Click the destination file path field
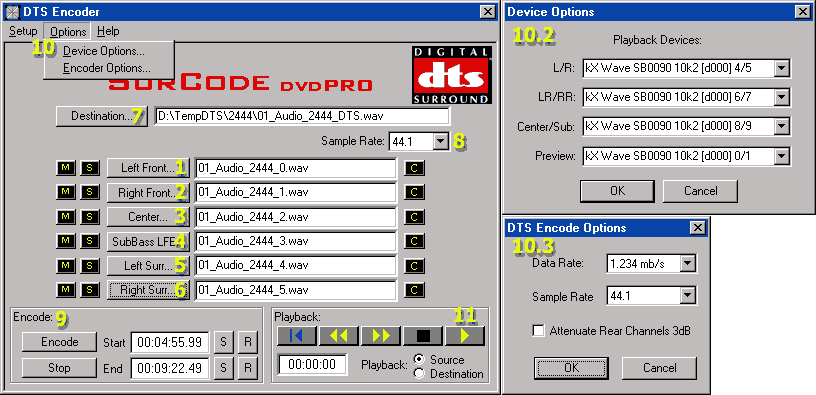The height and width of the screenshot is (395, 816). coord(302,116)
